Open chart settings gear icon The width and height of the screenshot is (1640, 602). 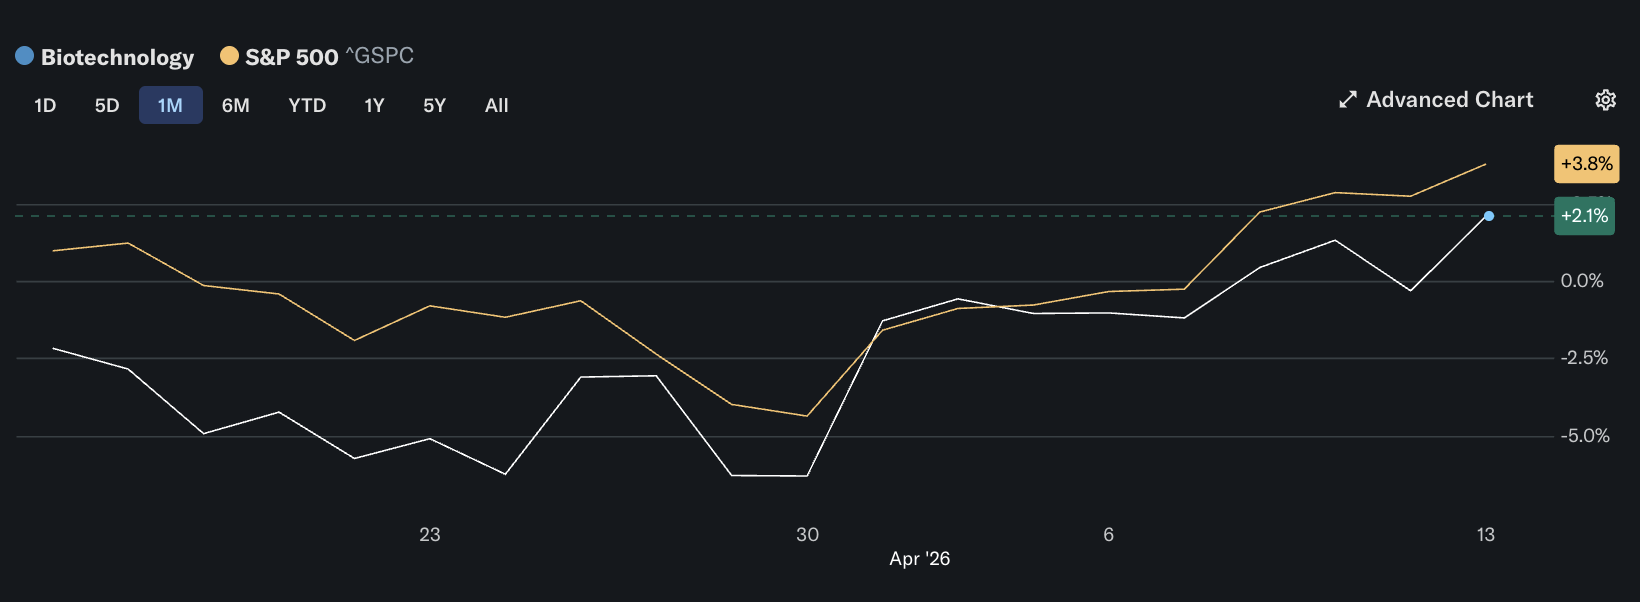click(1605, 100)
